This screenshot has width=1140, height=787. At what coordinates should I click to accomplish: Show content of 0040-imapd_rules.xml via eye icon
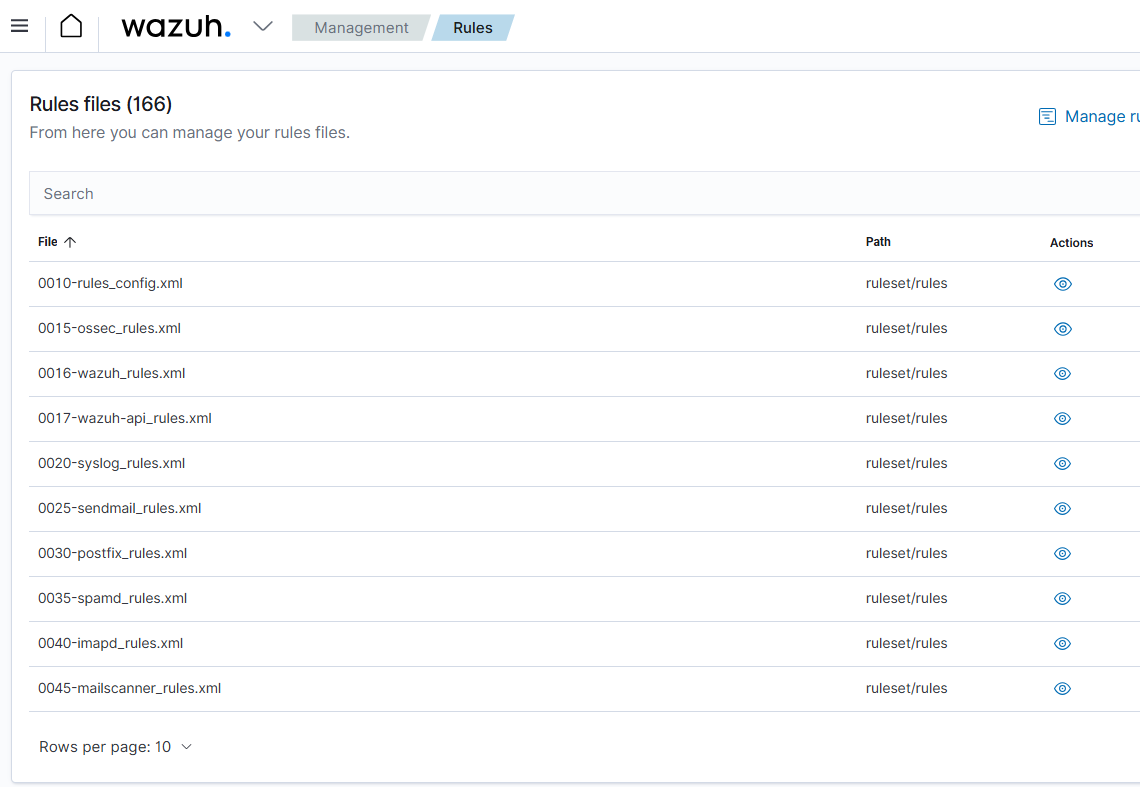click(x=1062, y=644)
